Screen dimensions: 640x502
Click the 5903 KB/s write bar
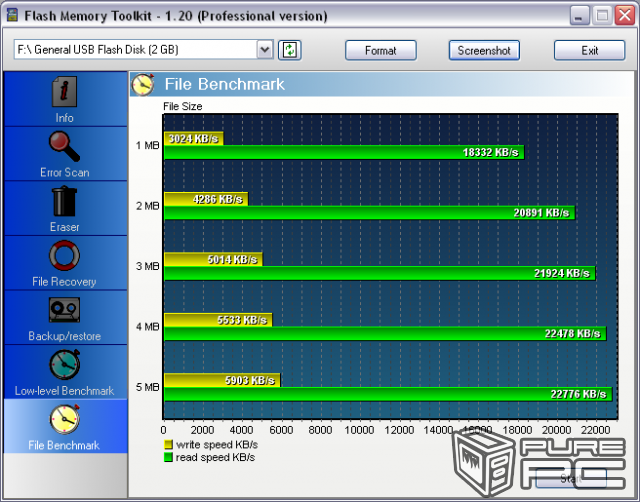pyautogui.click(x=222, y=380)
